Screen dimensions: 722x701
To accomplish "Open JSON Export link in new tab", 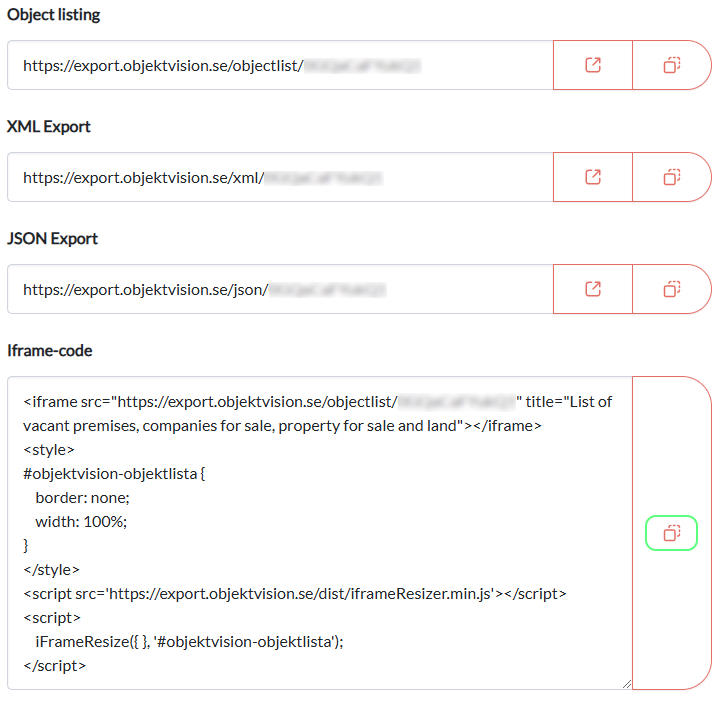I will coord(593,289).
